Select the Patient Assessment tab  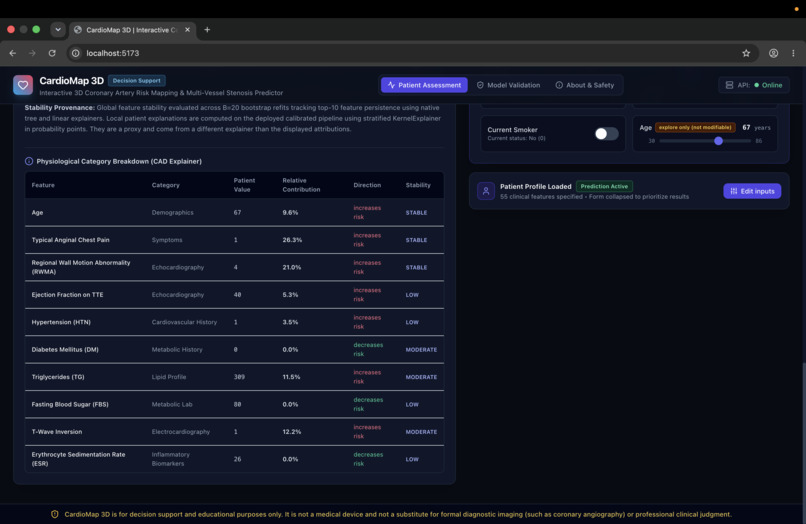pyautogui.click(x=425, y=85)
